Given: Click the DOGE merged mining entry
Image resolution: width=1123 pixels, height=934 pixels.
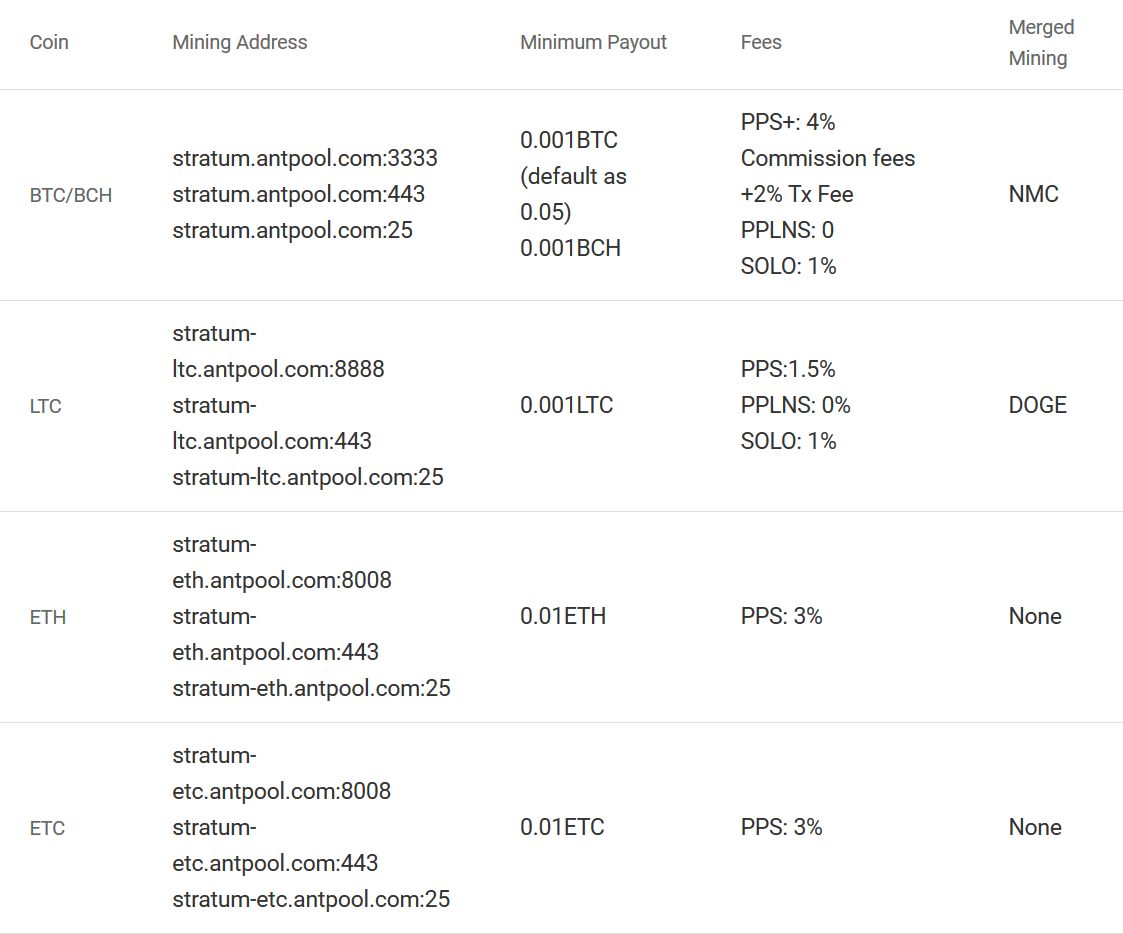Looking at the screenshot, I should pyautogui.click(x=1037, y=405).
